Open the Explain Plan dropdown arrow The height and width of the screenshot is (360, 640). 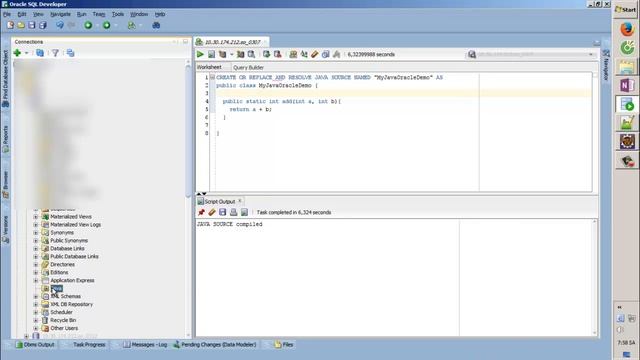[x=231, y=54]
